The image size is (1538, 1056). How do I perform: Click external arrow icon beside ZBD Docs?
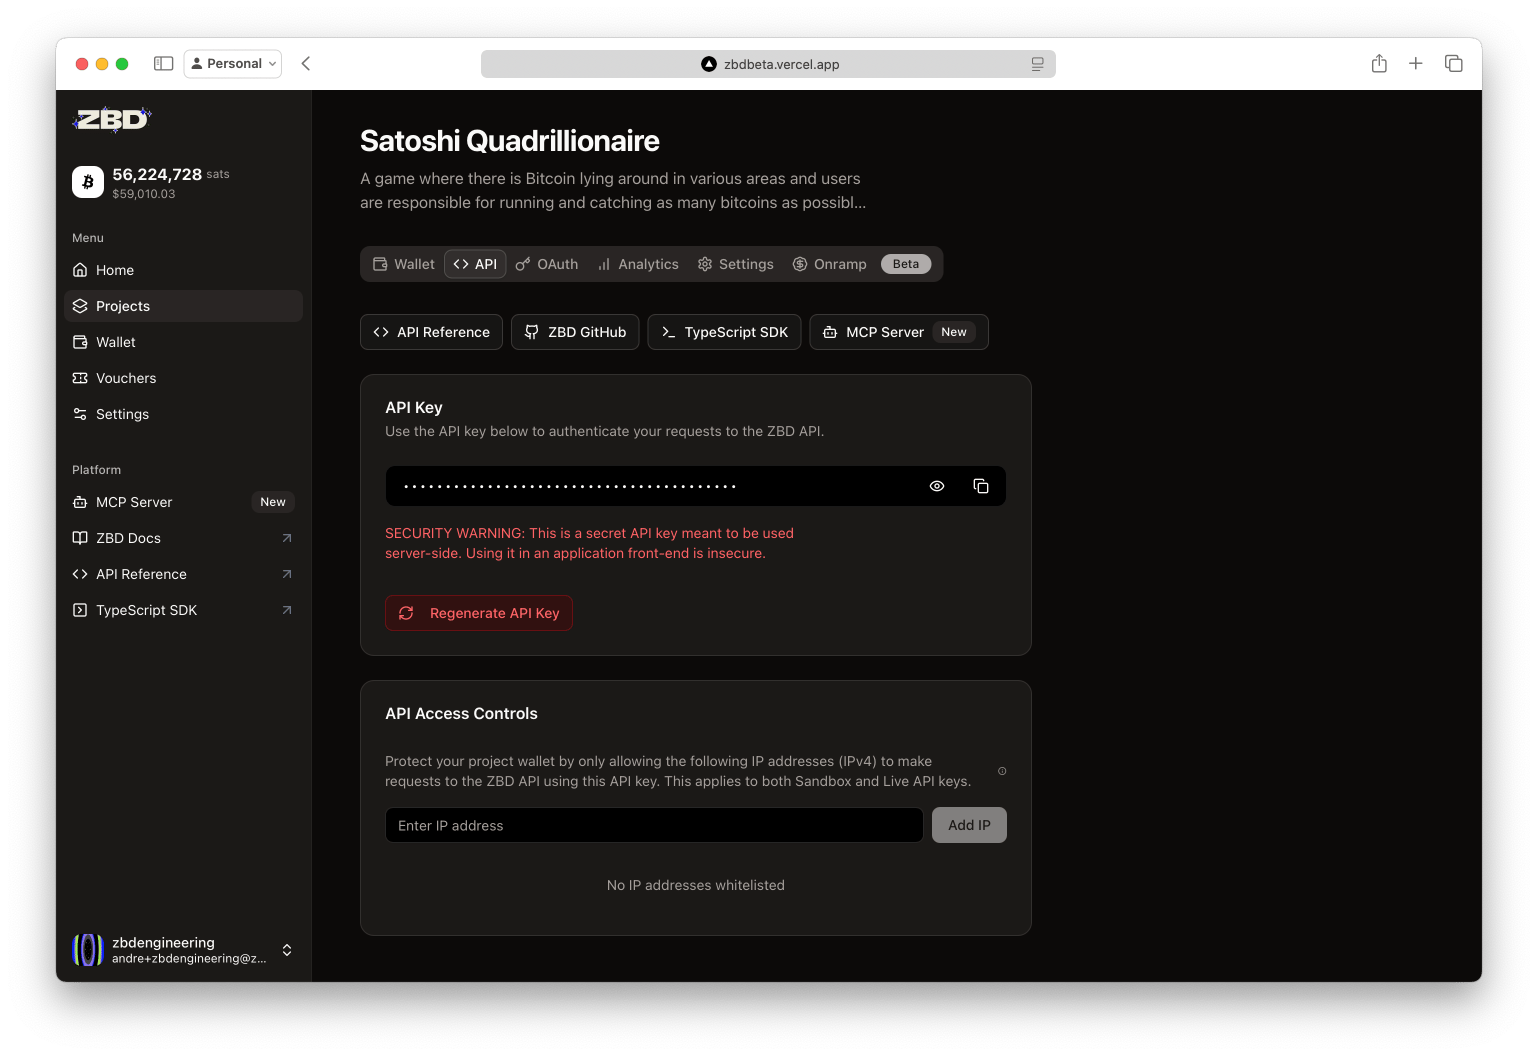[287, 538]
